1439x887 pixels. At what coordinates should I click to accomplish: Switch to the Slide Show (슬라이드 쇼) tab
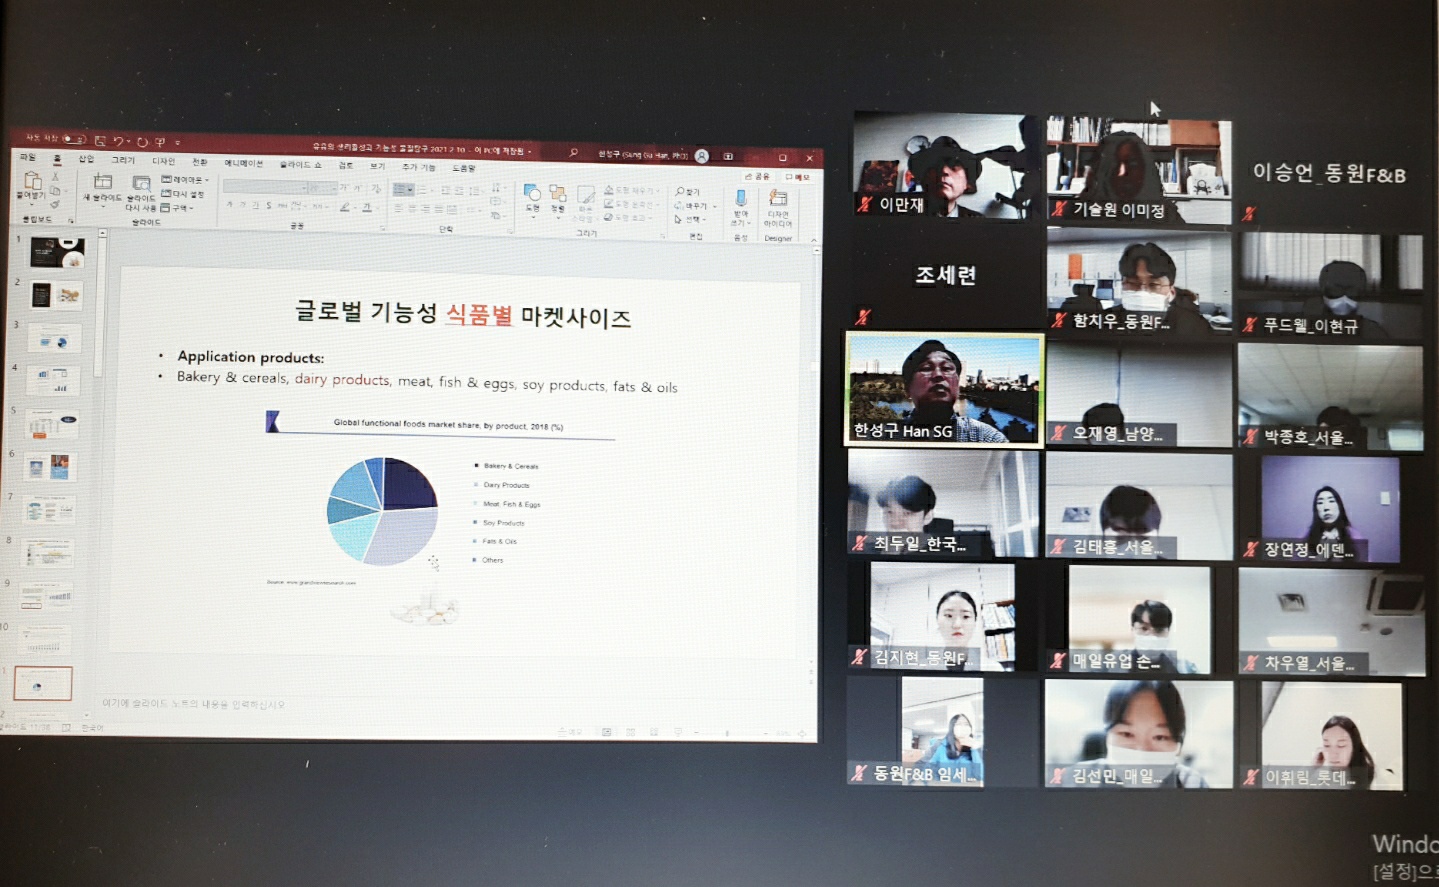300,165
